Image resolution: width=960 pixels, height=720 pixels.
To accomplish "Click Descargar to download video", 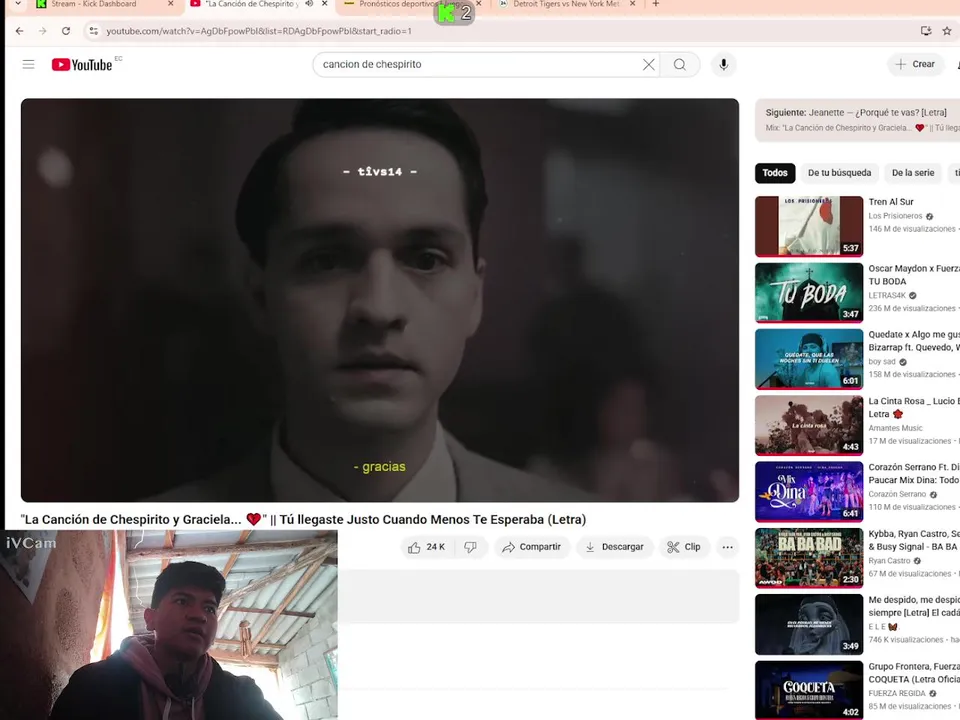I will pos(615,547).
